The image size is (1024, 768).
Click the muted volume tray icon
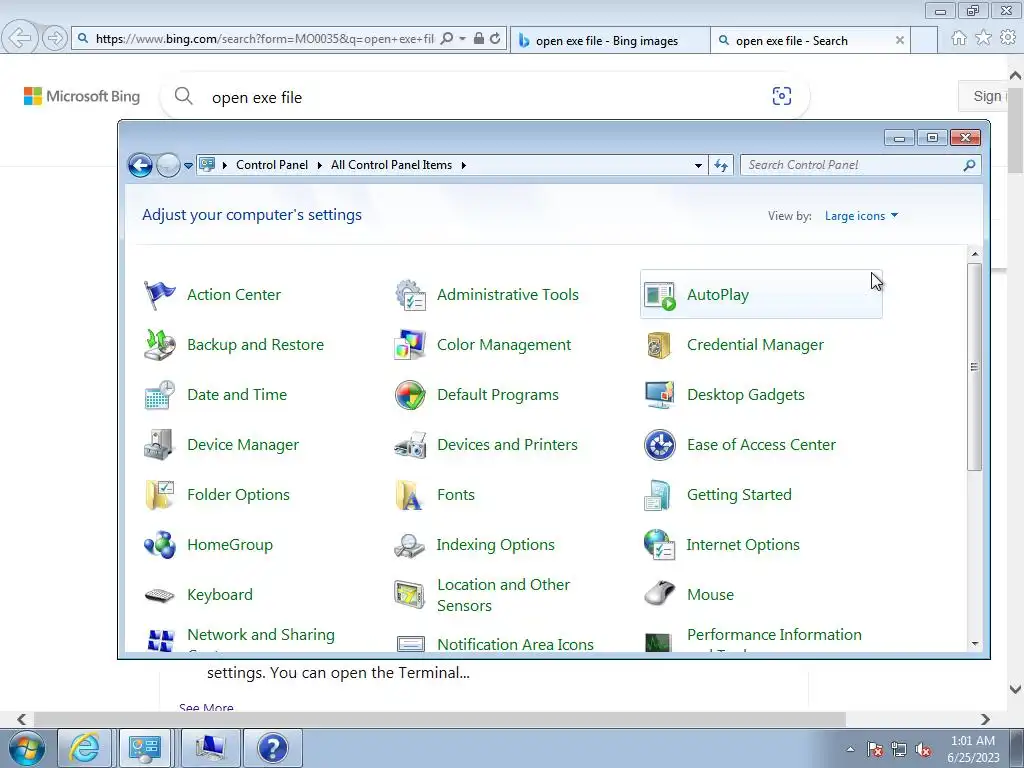pos(923,750)
